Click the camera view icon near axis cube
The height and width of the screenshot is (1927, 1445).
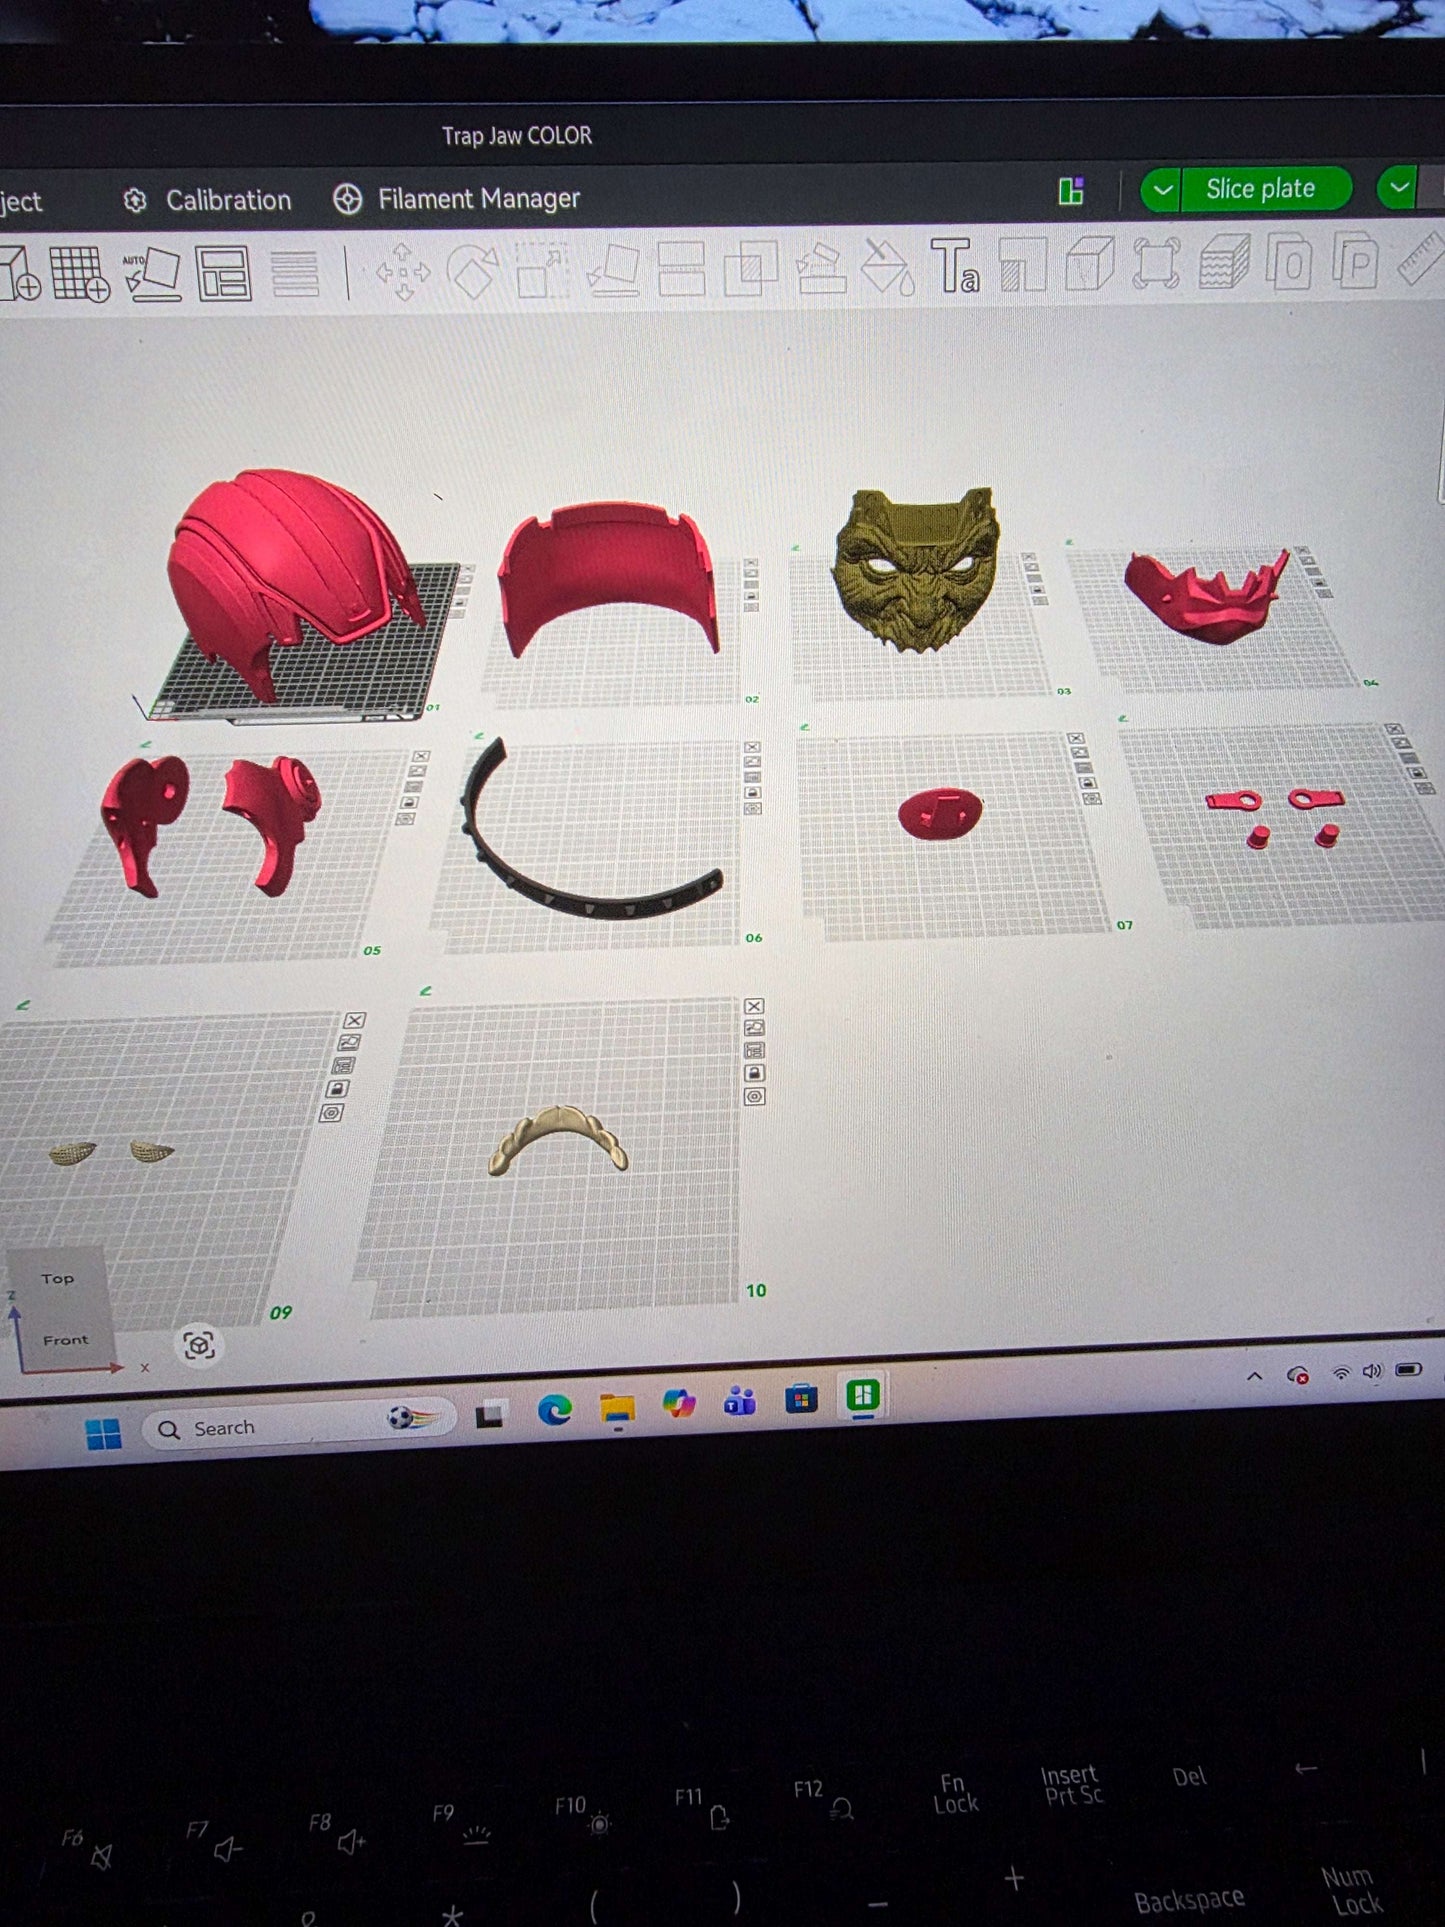point(198,1346)
